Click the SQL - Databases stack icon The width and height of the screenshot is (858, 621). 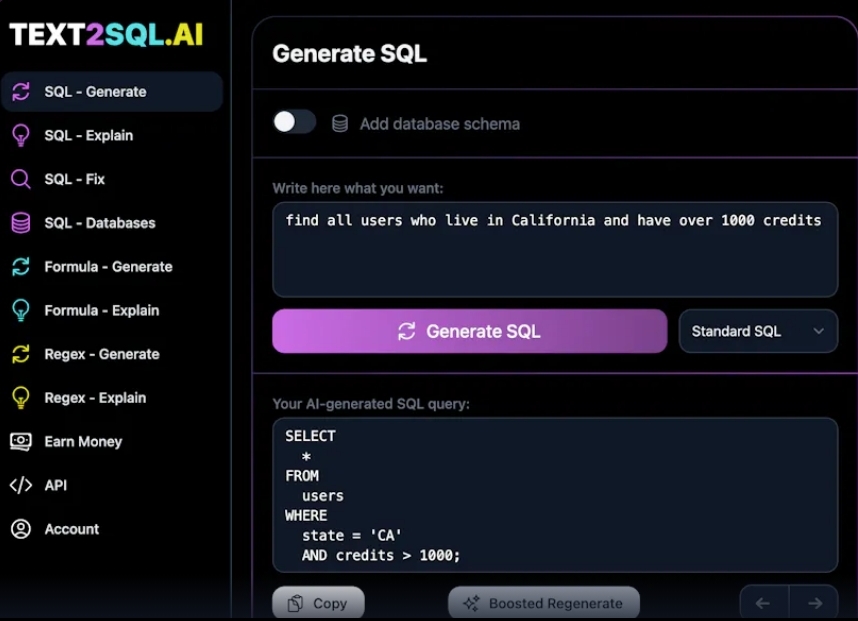pyautogui.click(x=20, y=223)
